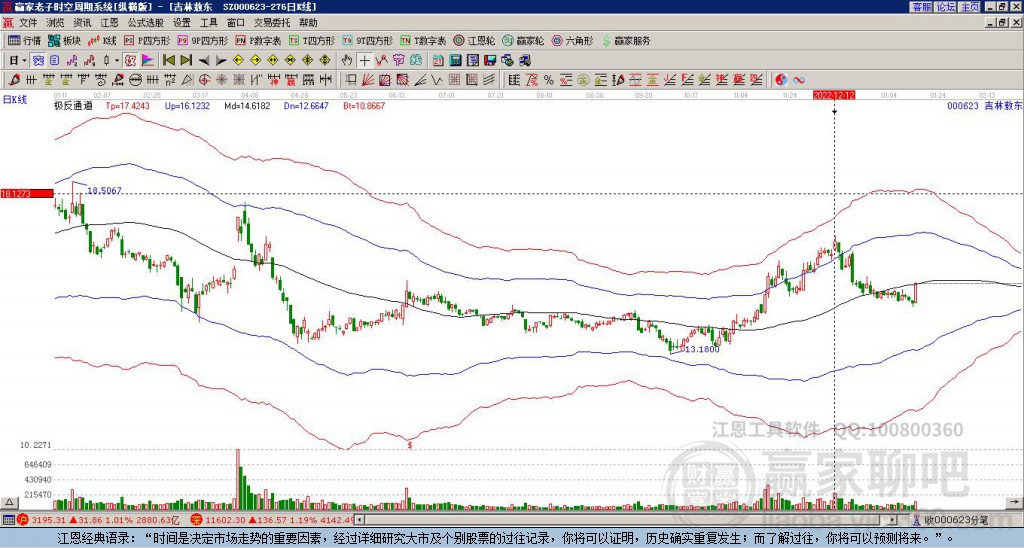Click the 2022-12-12 date marker on timeline
This screenshot has height=548, width=1024.
833,93
